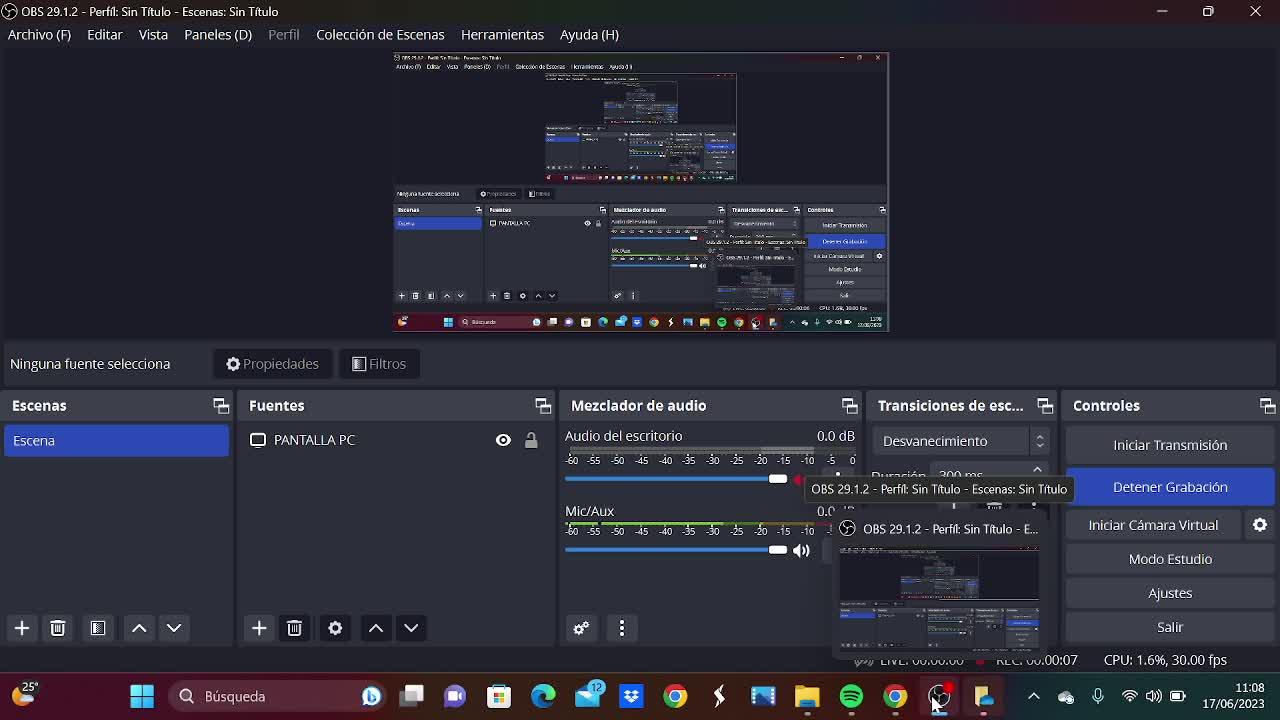
Task: Open scene filters icon in Escenas panel
Action: [98, 628]
